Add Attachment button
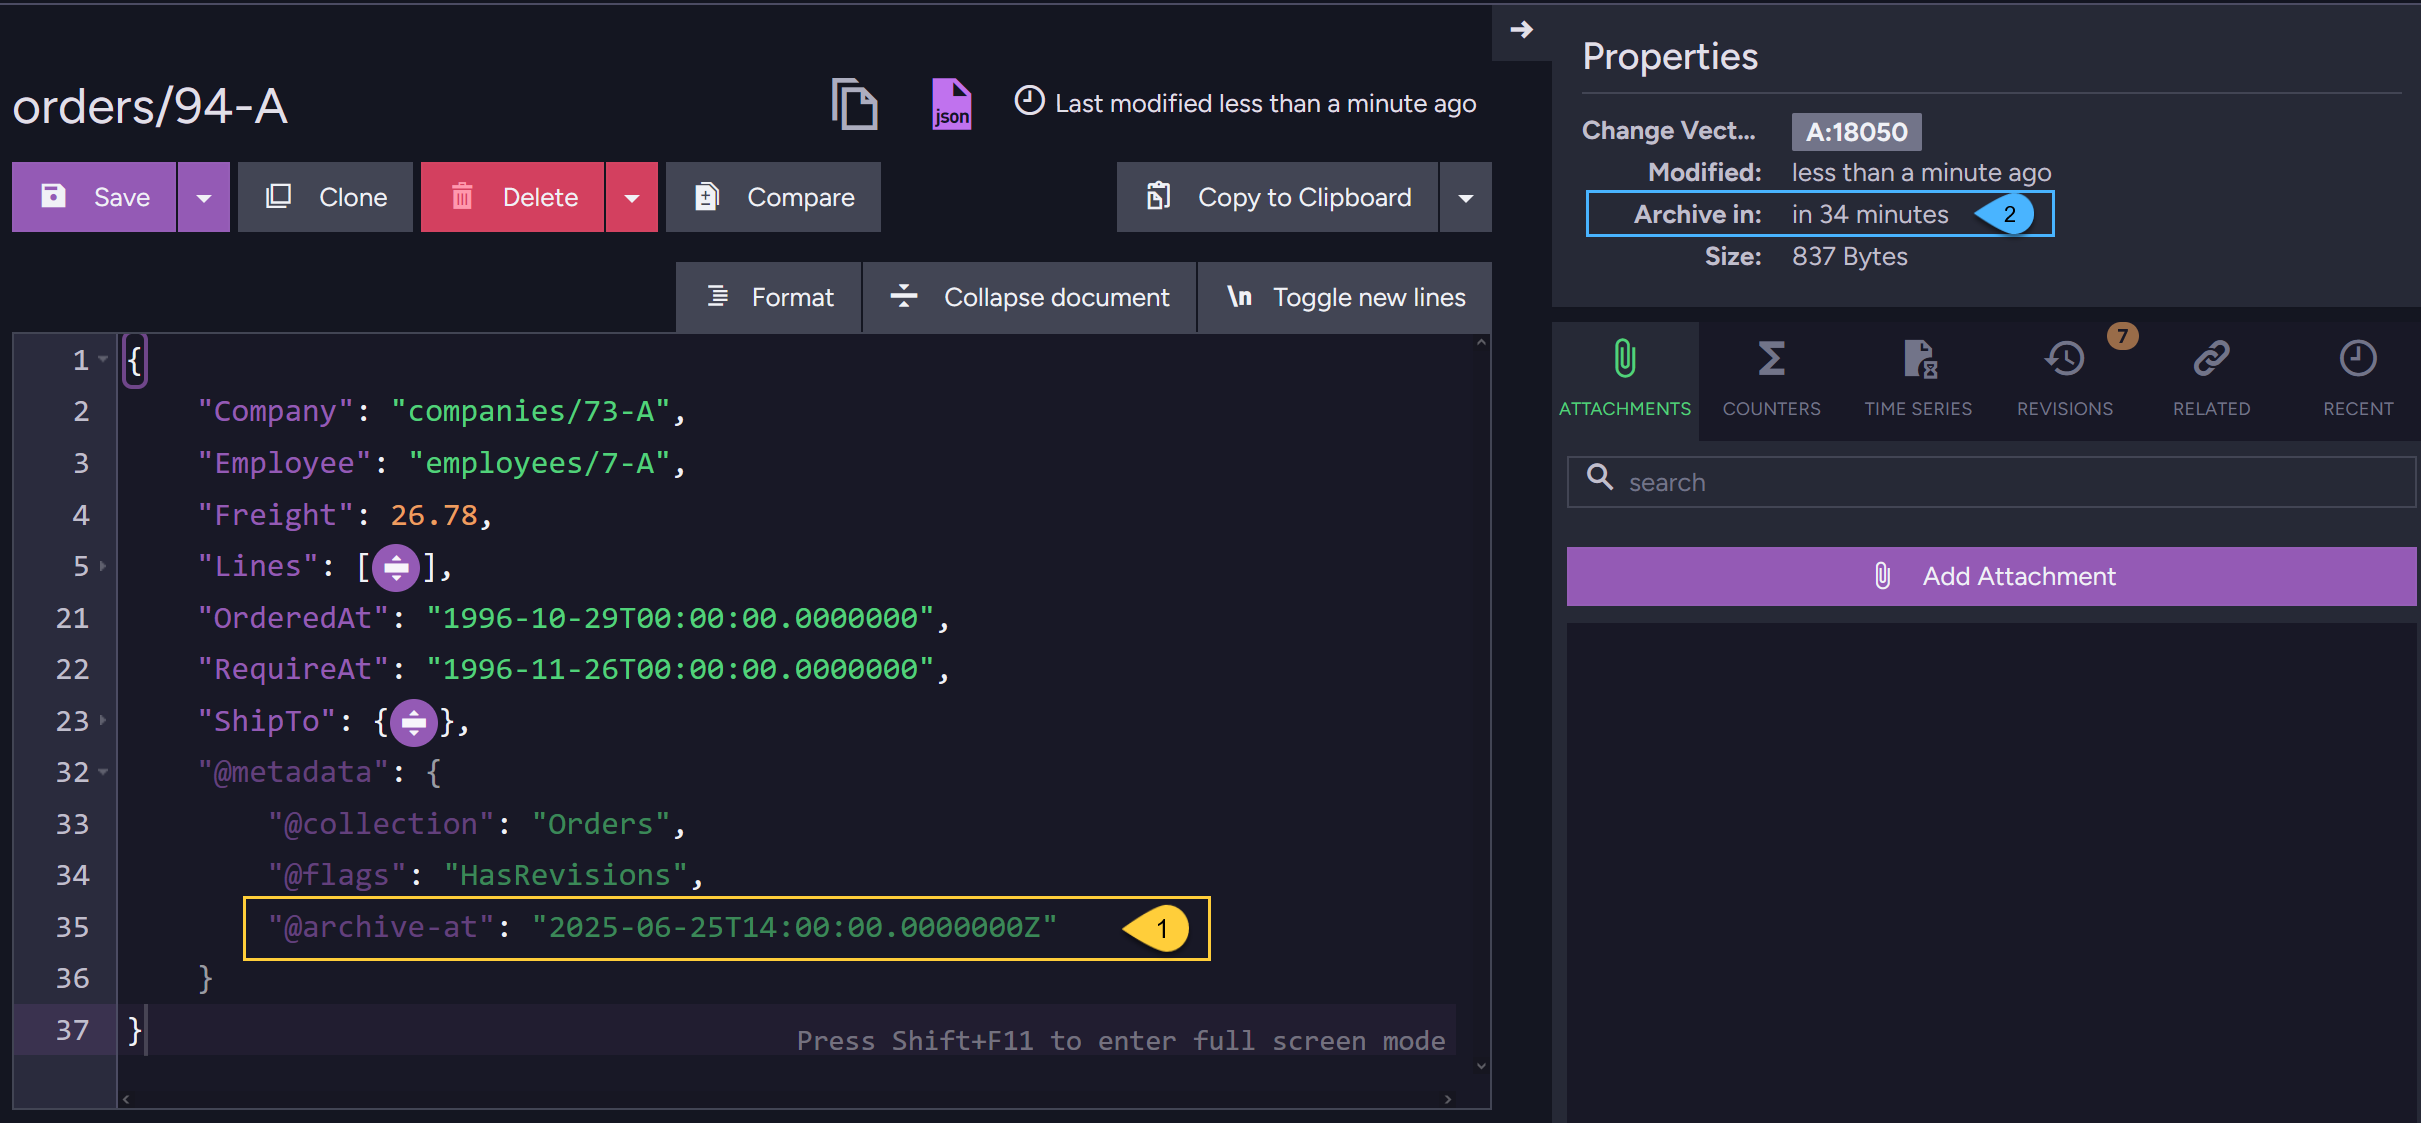The height and width of the screenshot is (1123, 2421). (x=1991, y=576)
